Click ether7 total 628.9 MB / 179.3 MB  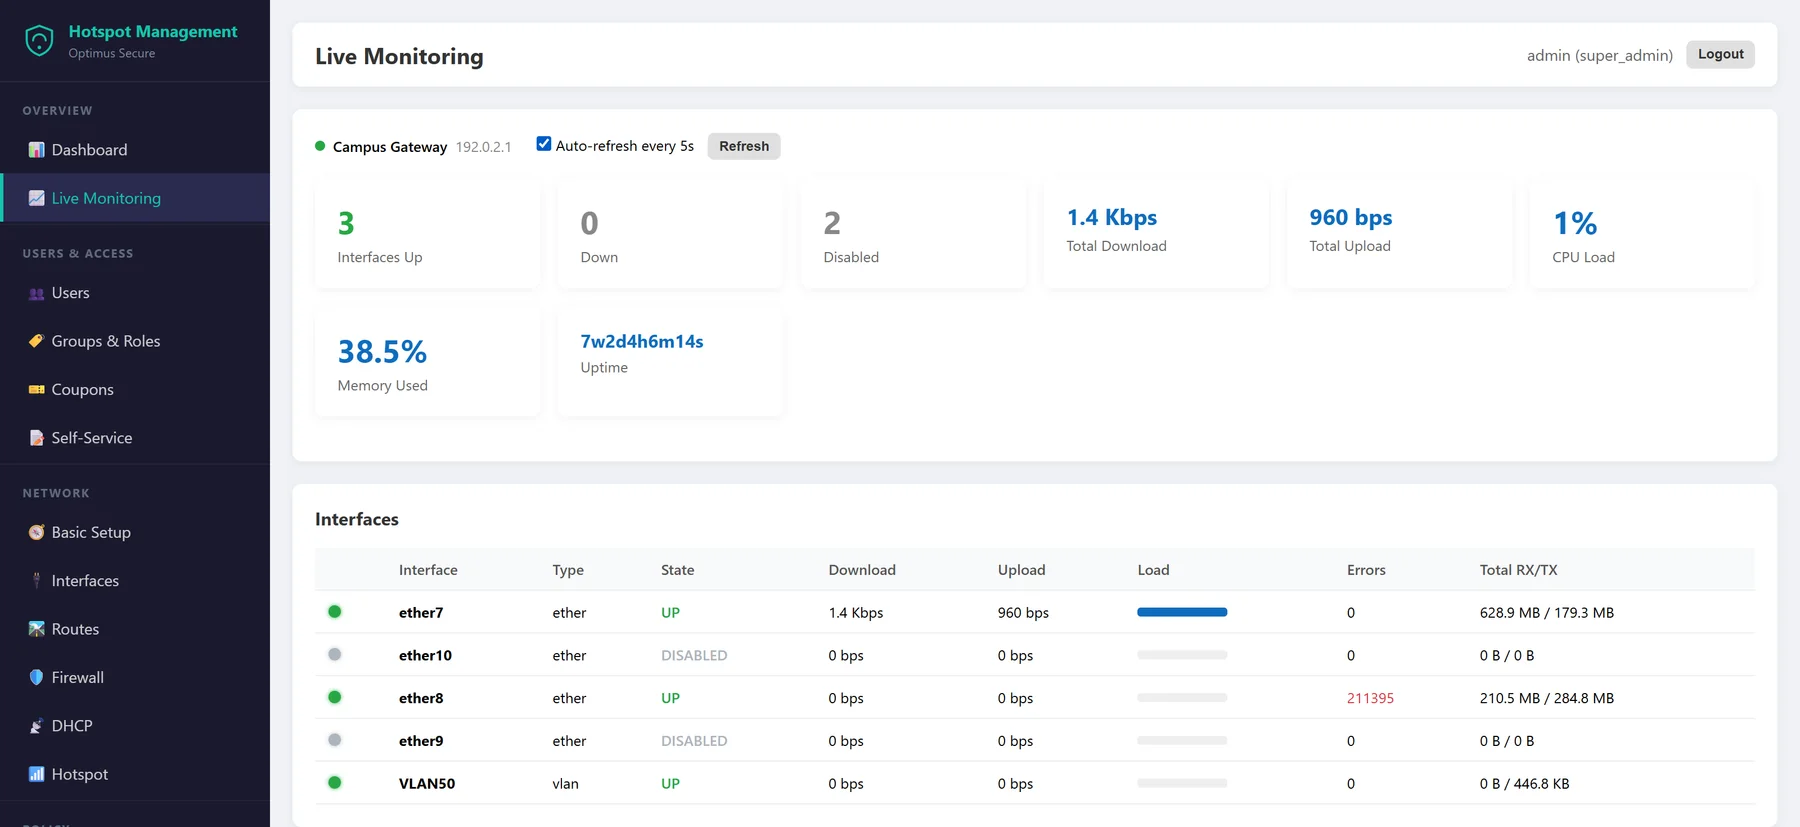point(1546,612)
